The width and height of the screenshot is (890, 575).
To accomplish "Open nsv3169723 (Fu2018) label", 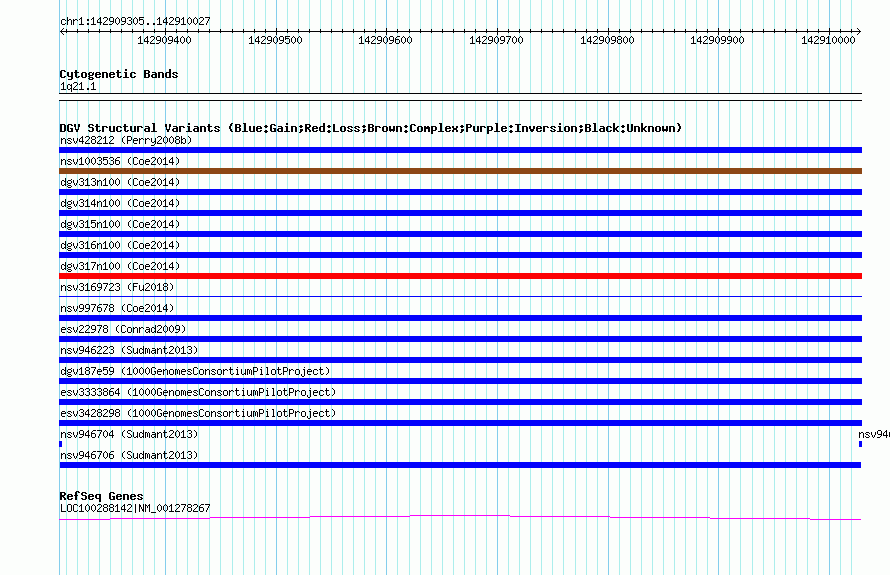I will point(117,287).
